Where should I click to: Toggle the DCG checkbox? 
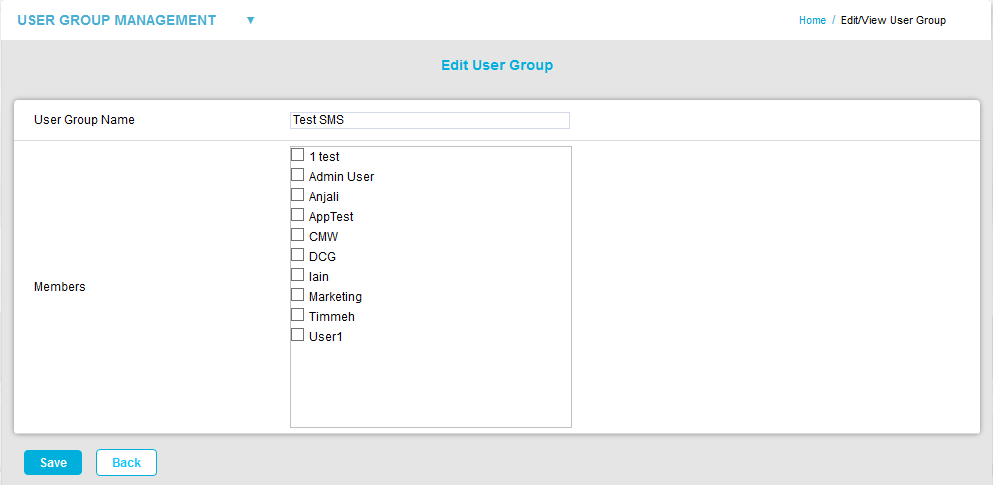(297, 255)
